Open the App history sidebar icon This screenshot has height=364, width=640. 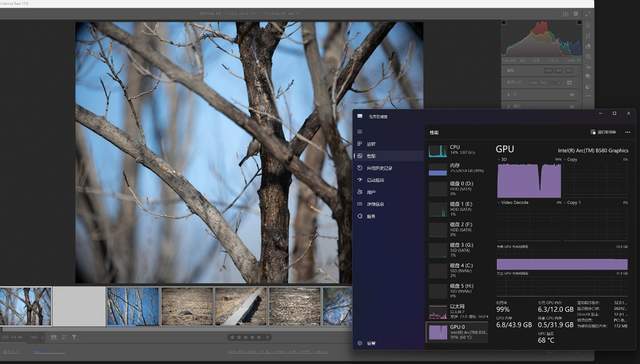[x=360, y=168]
